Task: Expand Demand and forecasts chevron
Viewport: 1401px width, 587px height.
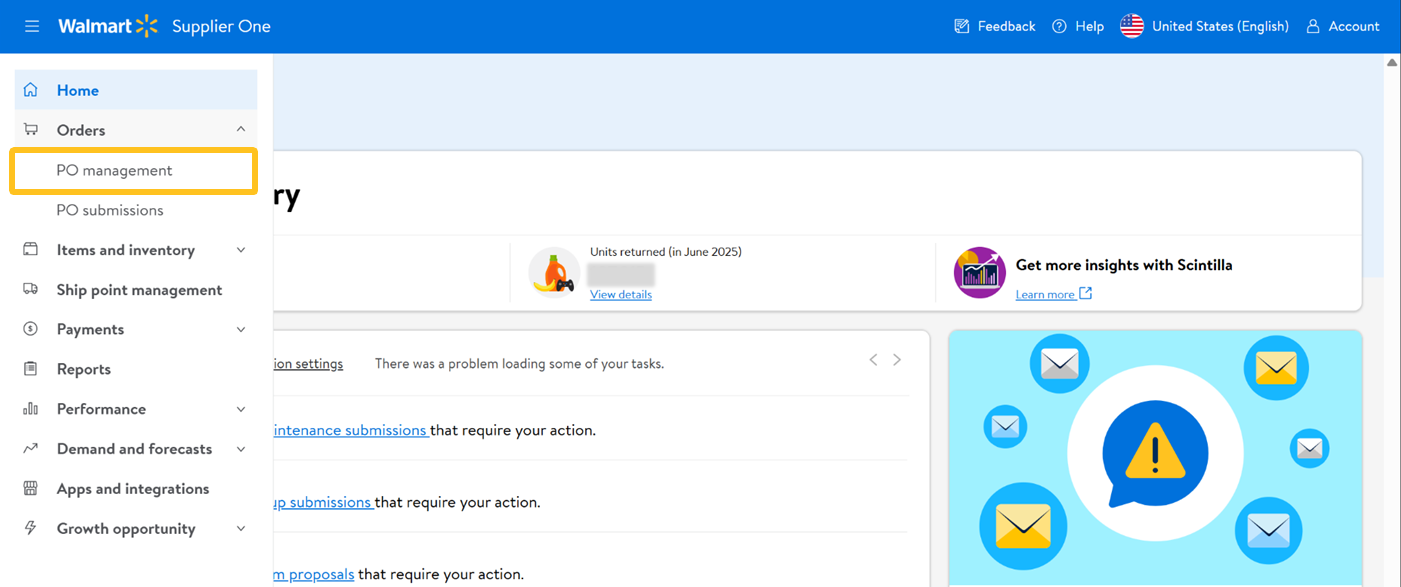Action: coord(241,449)
